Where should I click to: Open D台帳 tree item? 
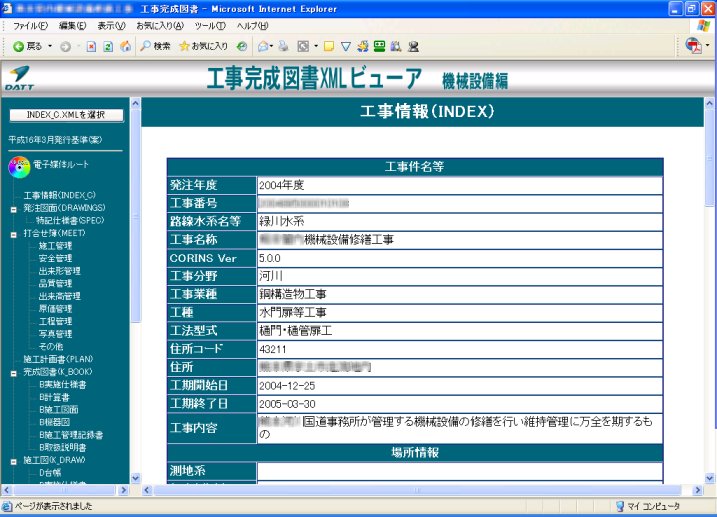[x=50, y=472]
